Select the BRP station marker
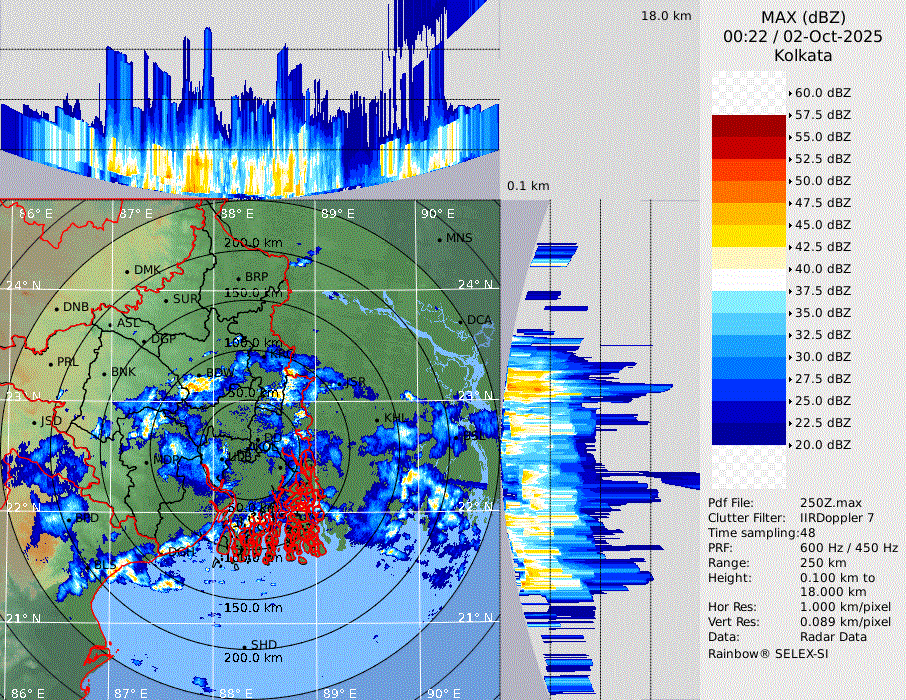 (239, 278)
